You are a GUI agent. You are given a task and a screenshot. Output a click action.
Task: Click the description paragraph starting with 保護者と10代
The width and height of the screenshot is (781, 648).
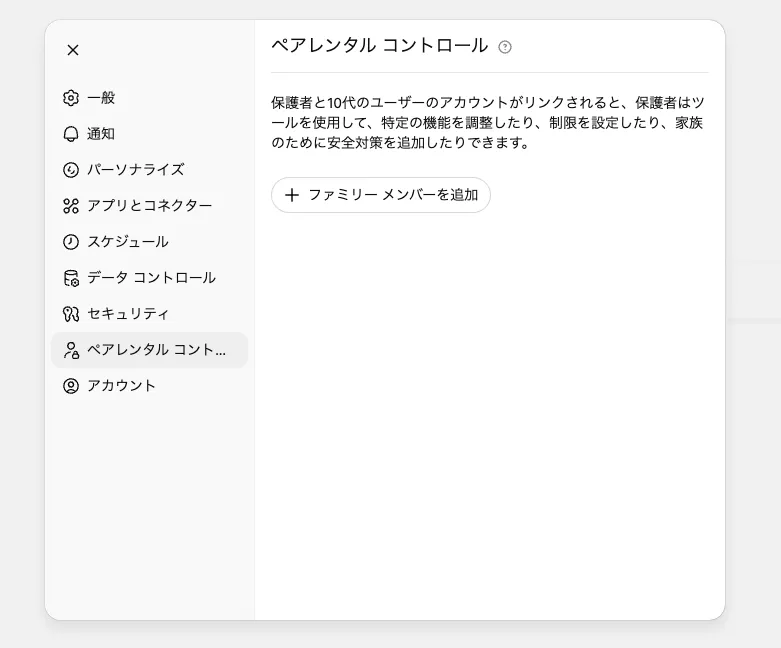488,123
